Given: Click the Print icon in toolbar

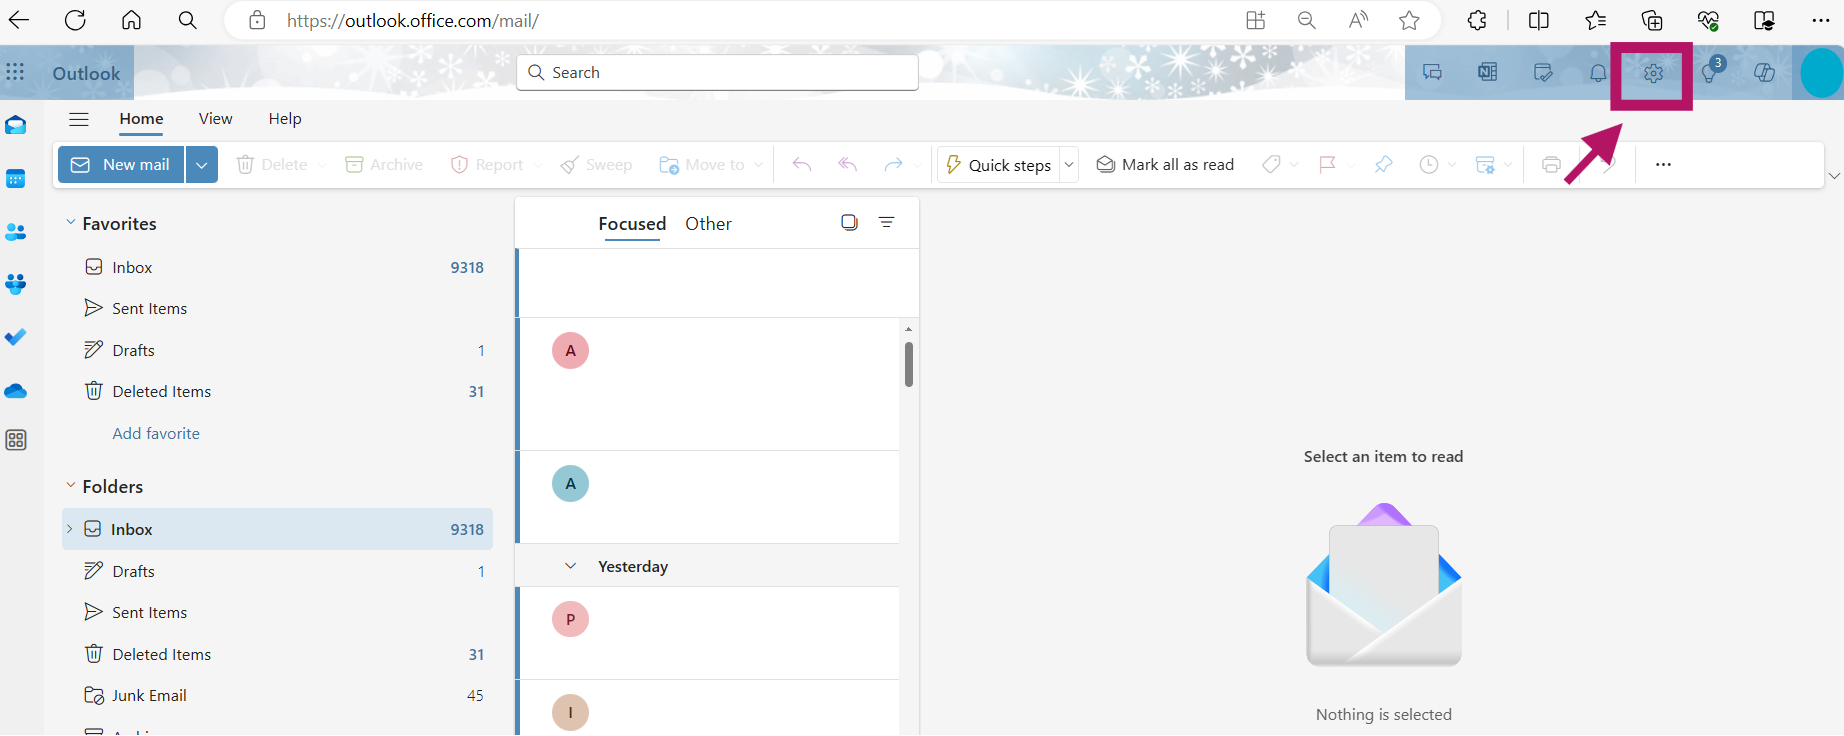Looking at the screenshot, I should 1551,165.
